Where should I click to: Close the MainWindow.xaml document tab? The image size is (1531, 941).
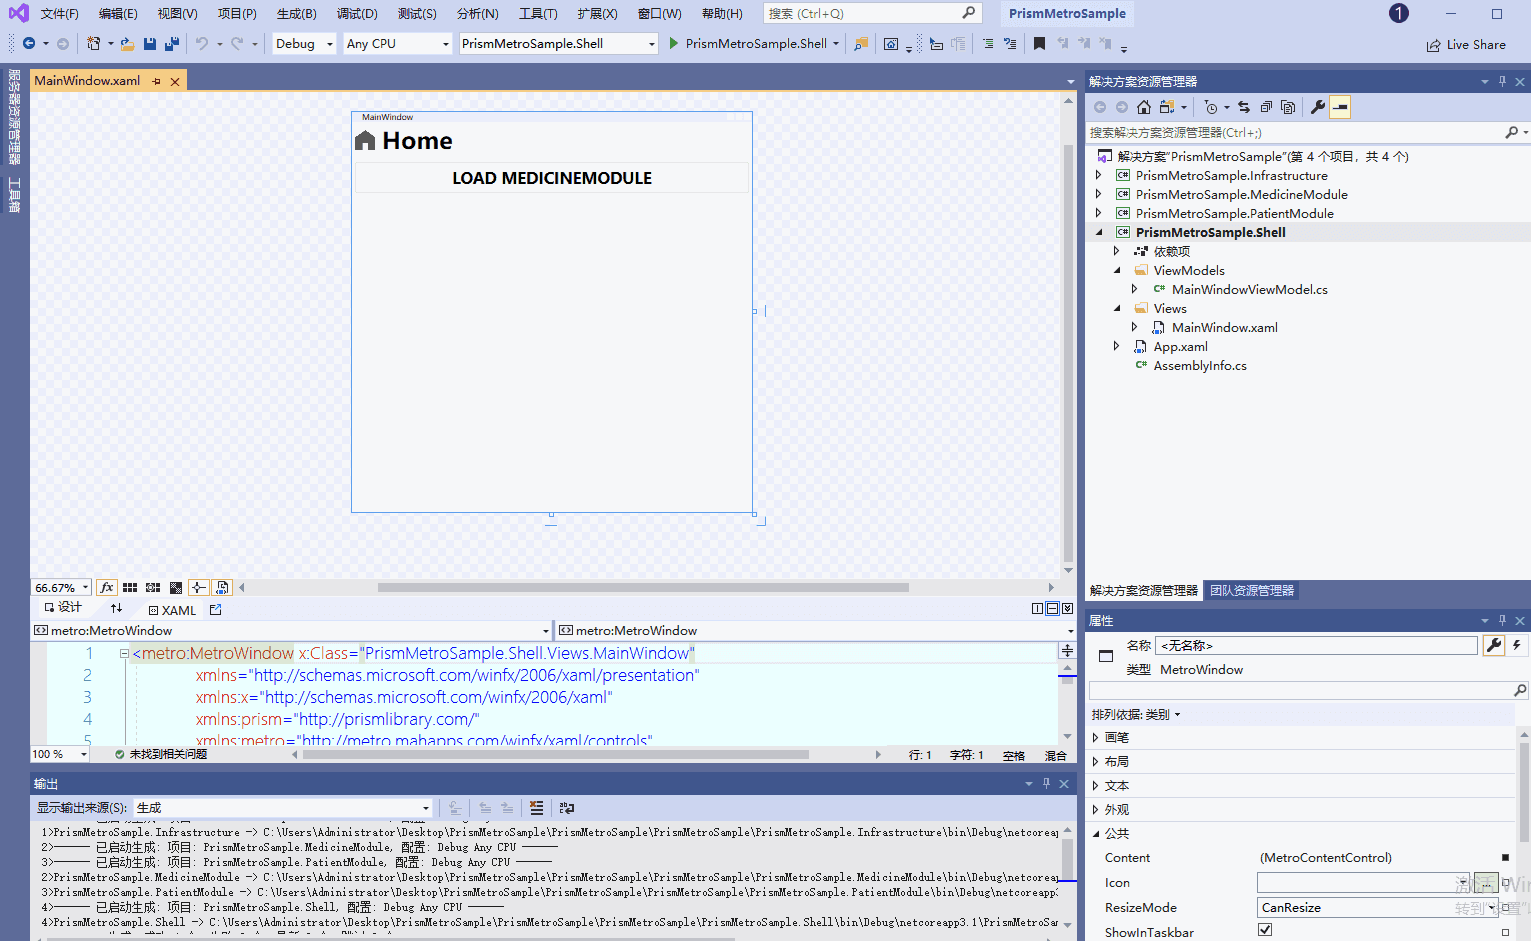175,81
